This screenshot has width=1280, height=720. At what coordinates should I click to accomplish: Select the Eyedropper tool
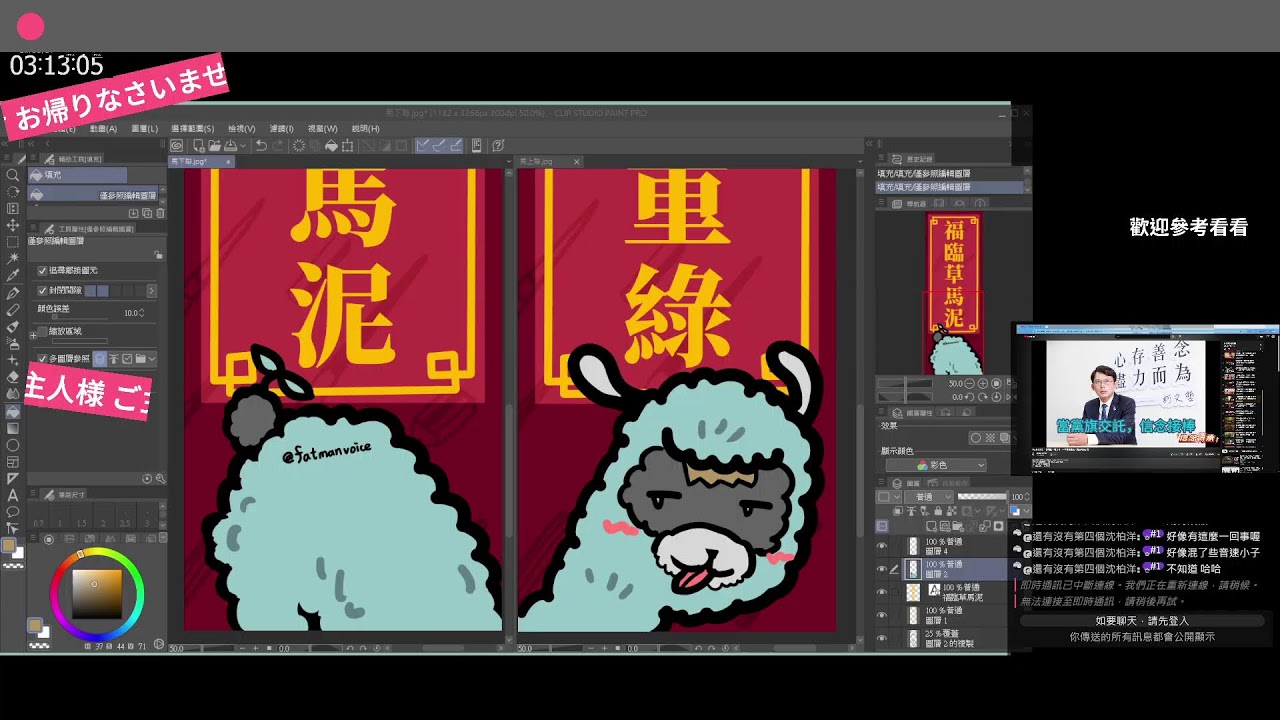13,276
